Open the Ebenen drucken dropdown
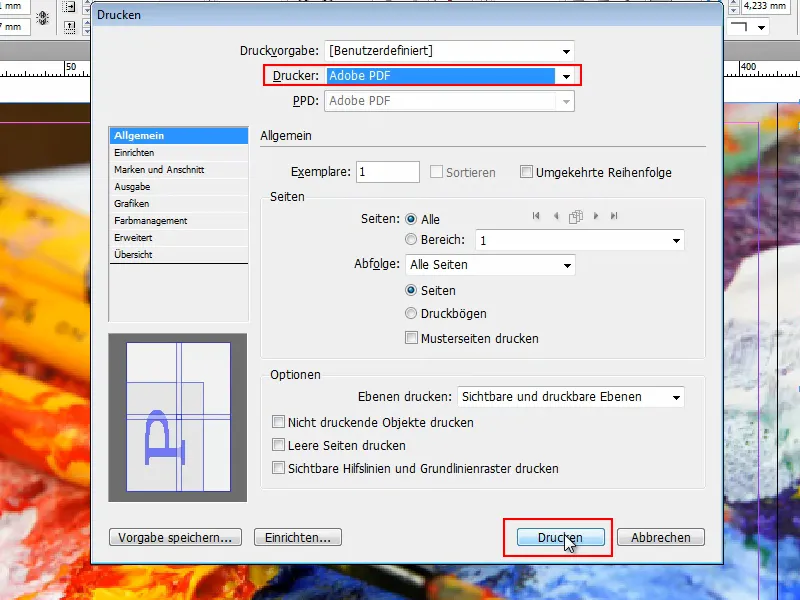The height and width of the screenshot is (600, 800). click(570, 397)
